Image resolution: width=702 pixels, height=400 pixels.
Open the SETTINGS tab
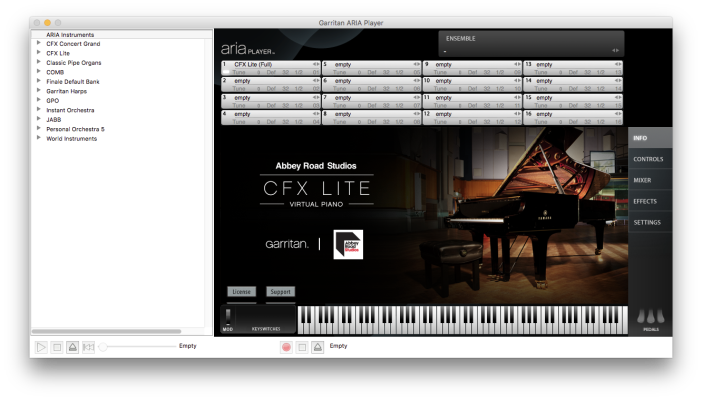click(x=650, y=222)
